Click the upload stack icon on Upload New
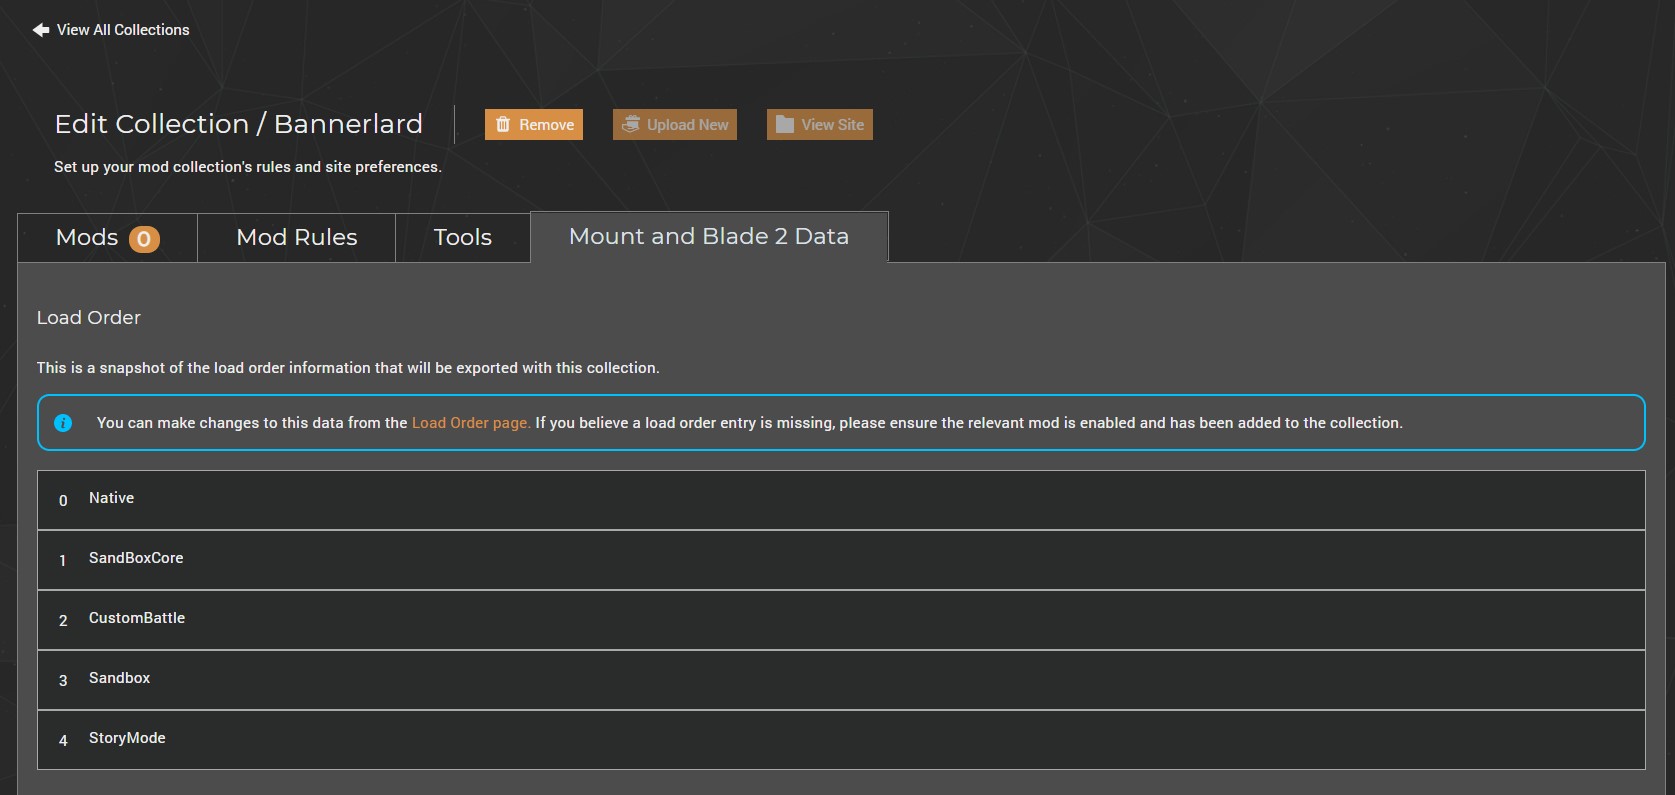This screenshot has height=795, width=1675. tap(631, 125)
